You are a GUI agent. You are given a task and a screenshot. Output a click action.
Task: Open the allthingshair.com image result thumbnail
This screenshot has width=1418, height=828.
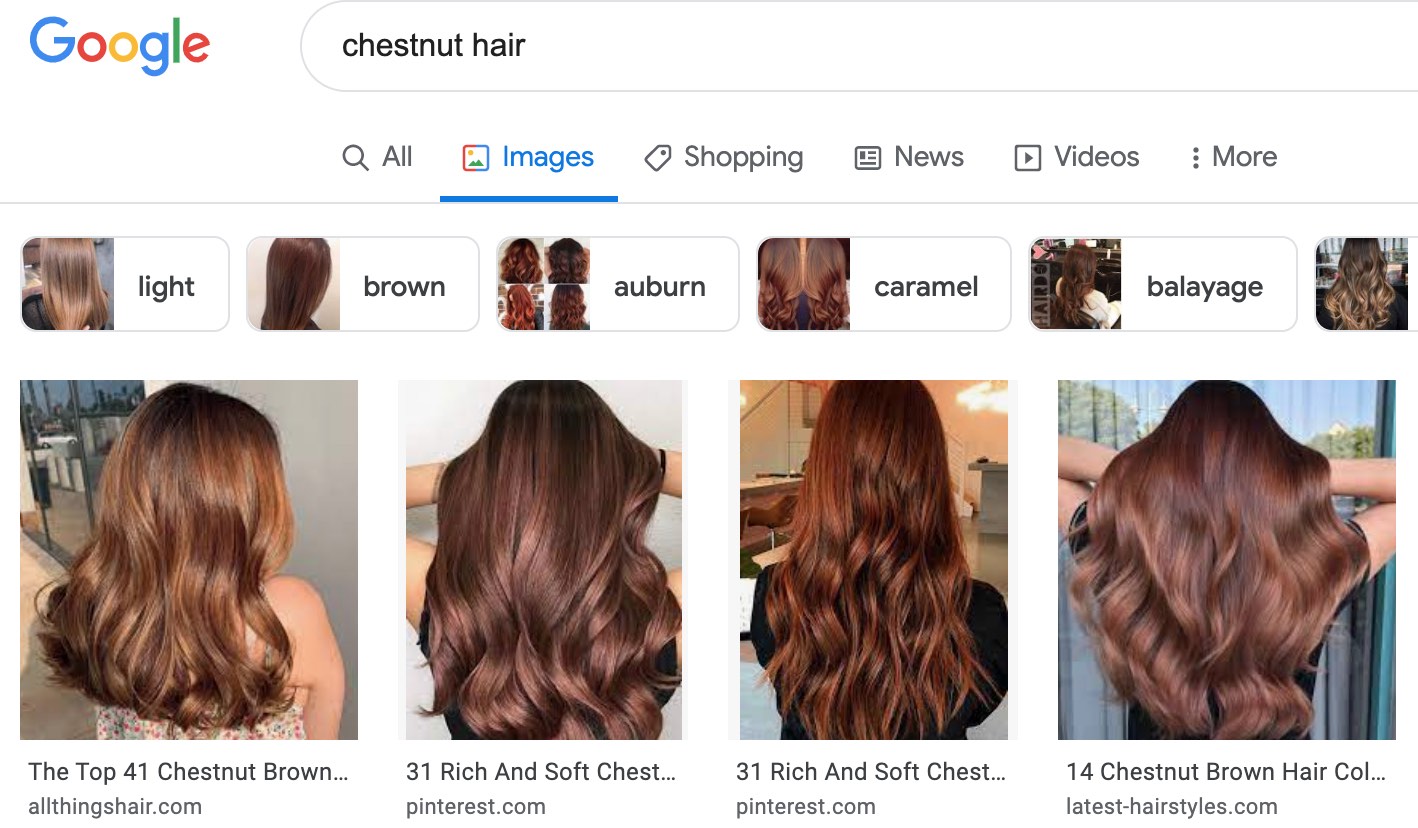[189, 560]
